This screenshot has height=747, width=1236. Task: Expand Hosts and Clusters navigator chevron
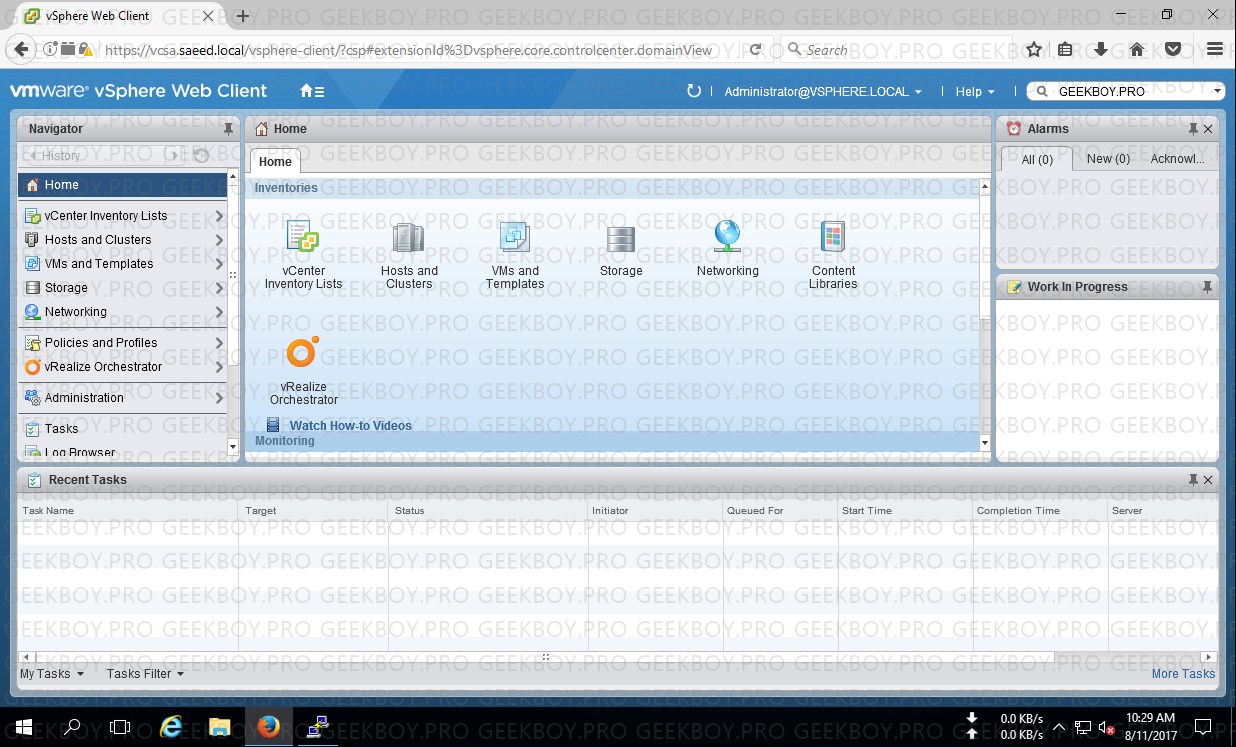pos(219,240)
